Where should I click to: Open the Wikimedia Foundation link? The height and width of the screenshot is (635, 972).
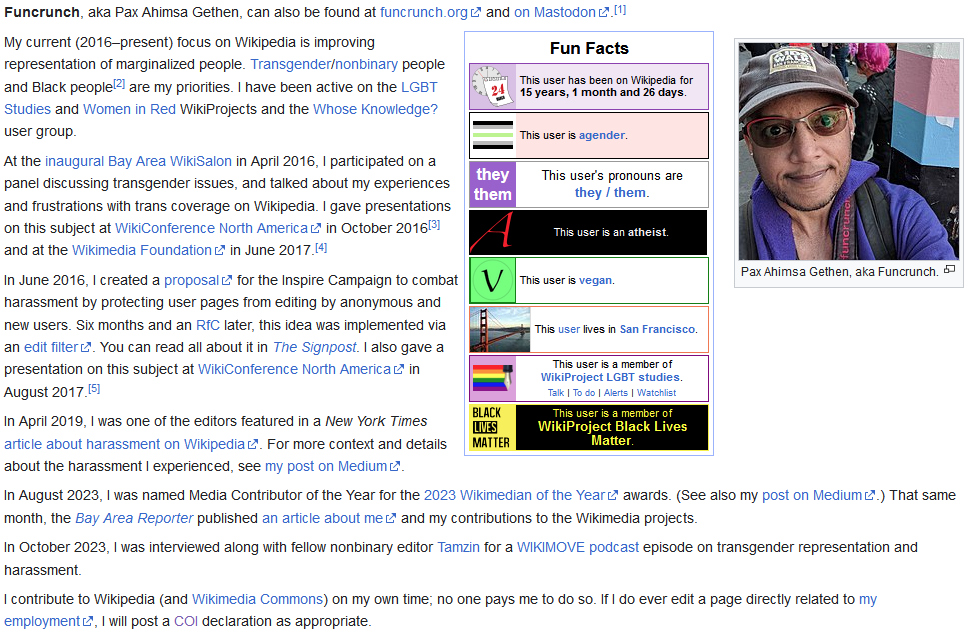click(x=148, y=251)
